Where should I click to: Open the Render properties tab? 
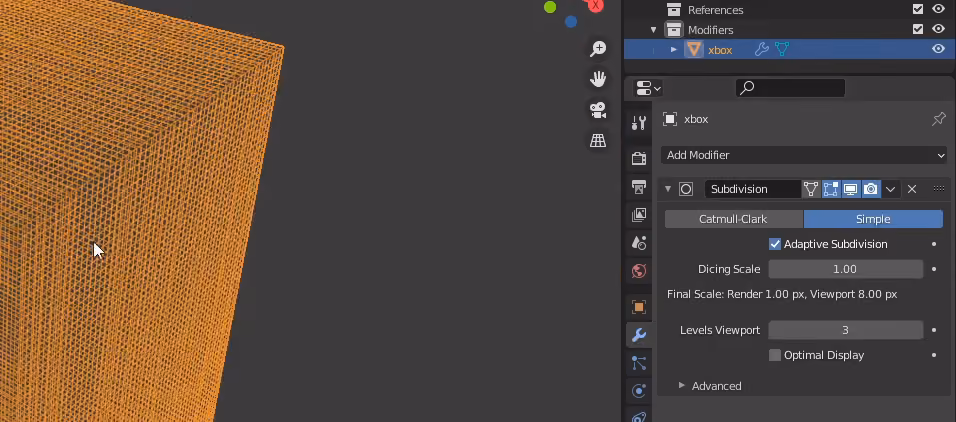tap(639, 159)
